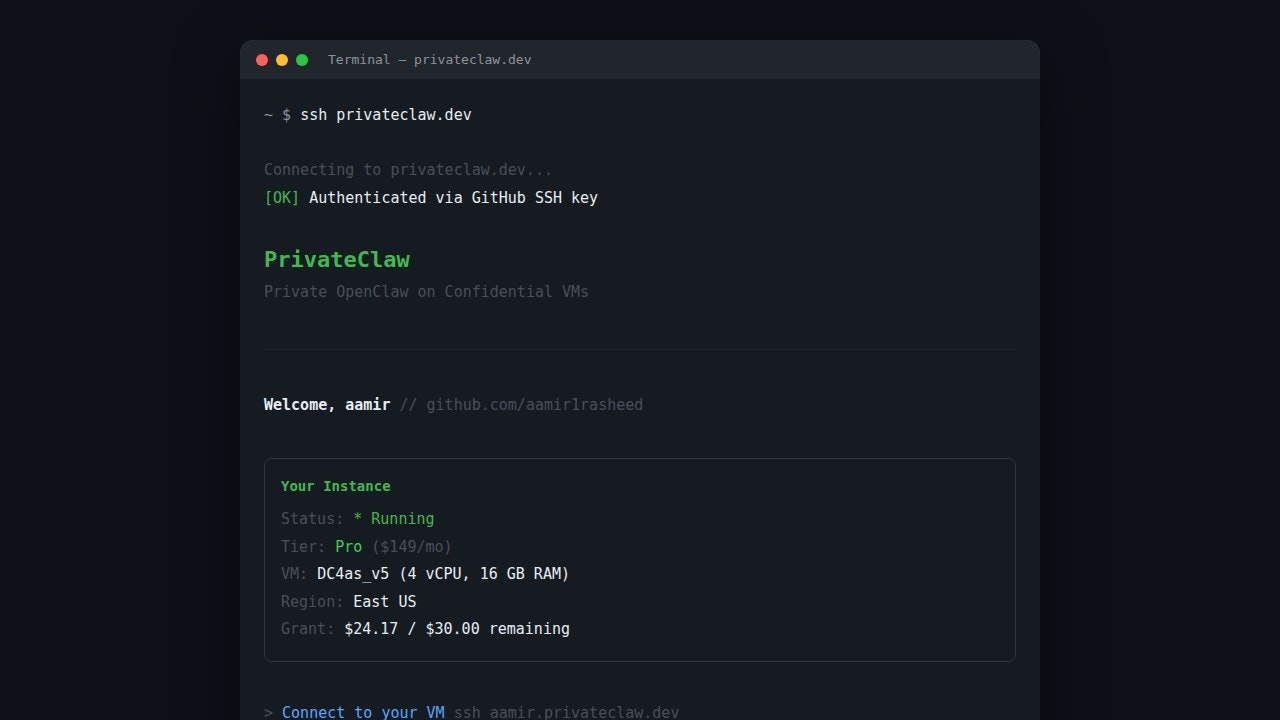Click the green [OK] status tag

[282, 198]
